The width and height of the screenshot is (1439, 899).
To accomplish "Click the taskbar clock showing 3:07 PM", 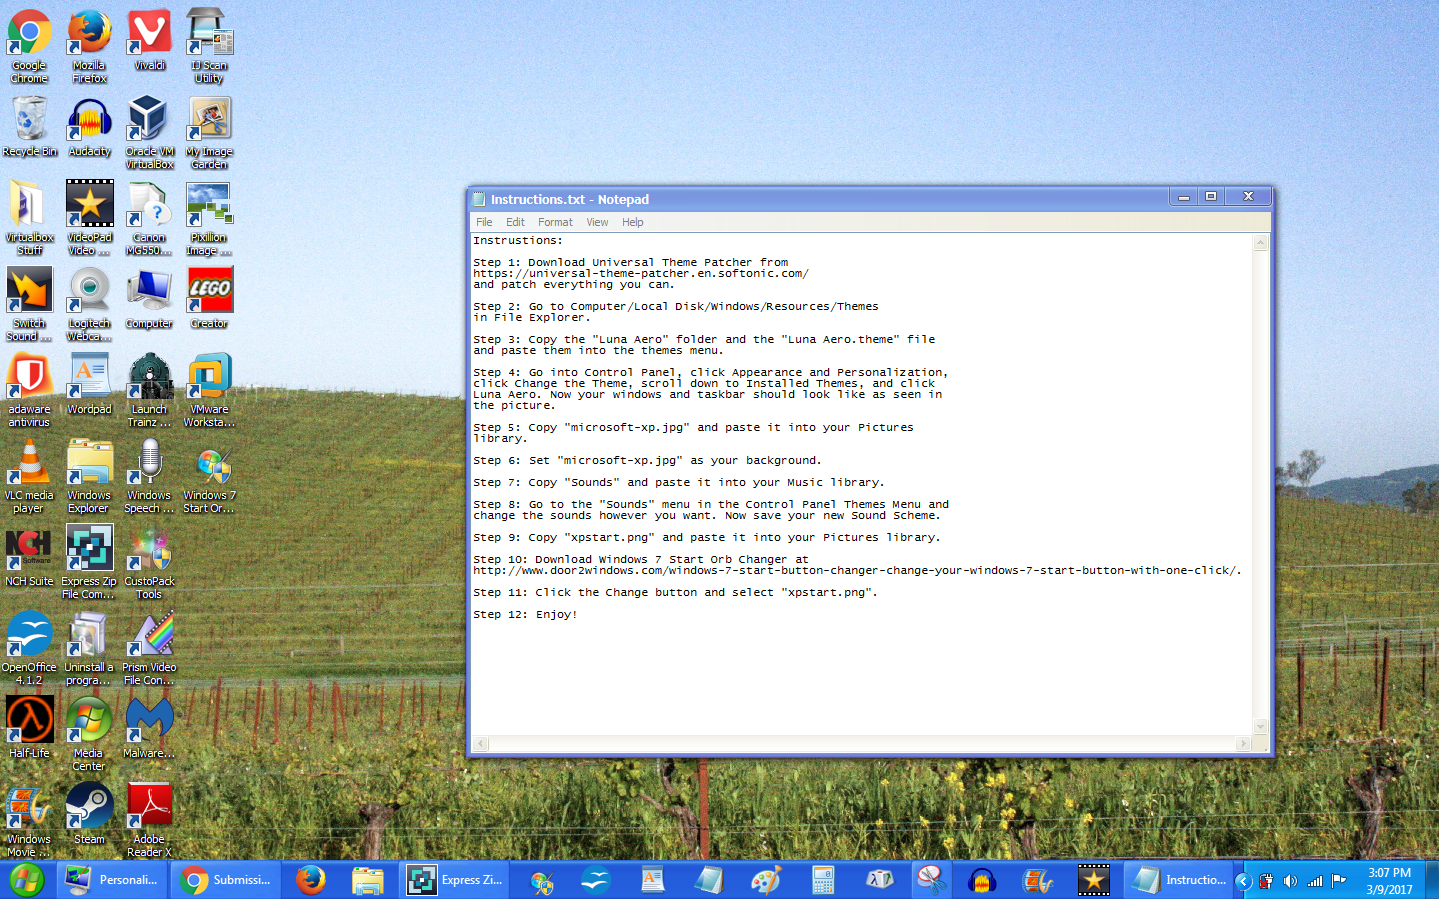I will 1389,881.
